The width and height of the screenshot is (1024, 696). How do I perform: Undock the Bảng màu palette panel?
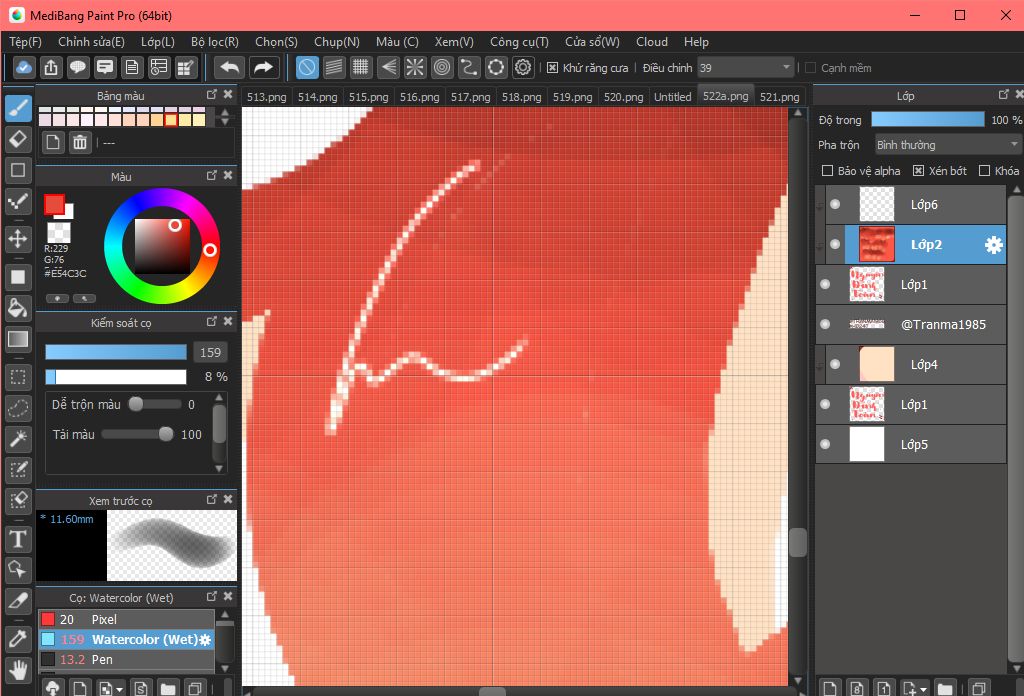click(212, 95)
